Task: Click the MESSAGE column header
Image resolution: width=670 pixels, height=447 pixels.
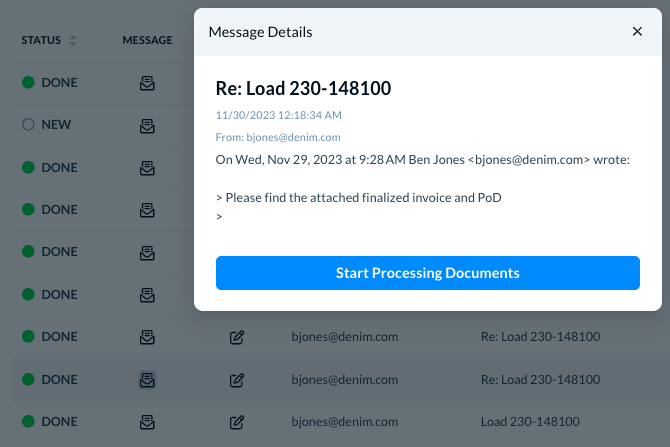Action: pos(147,40)
